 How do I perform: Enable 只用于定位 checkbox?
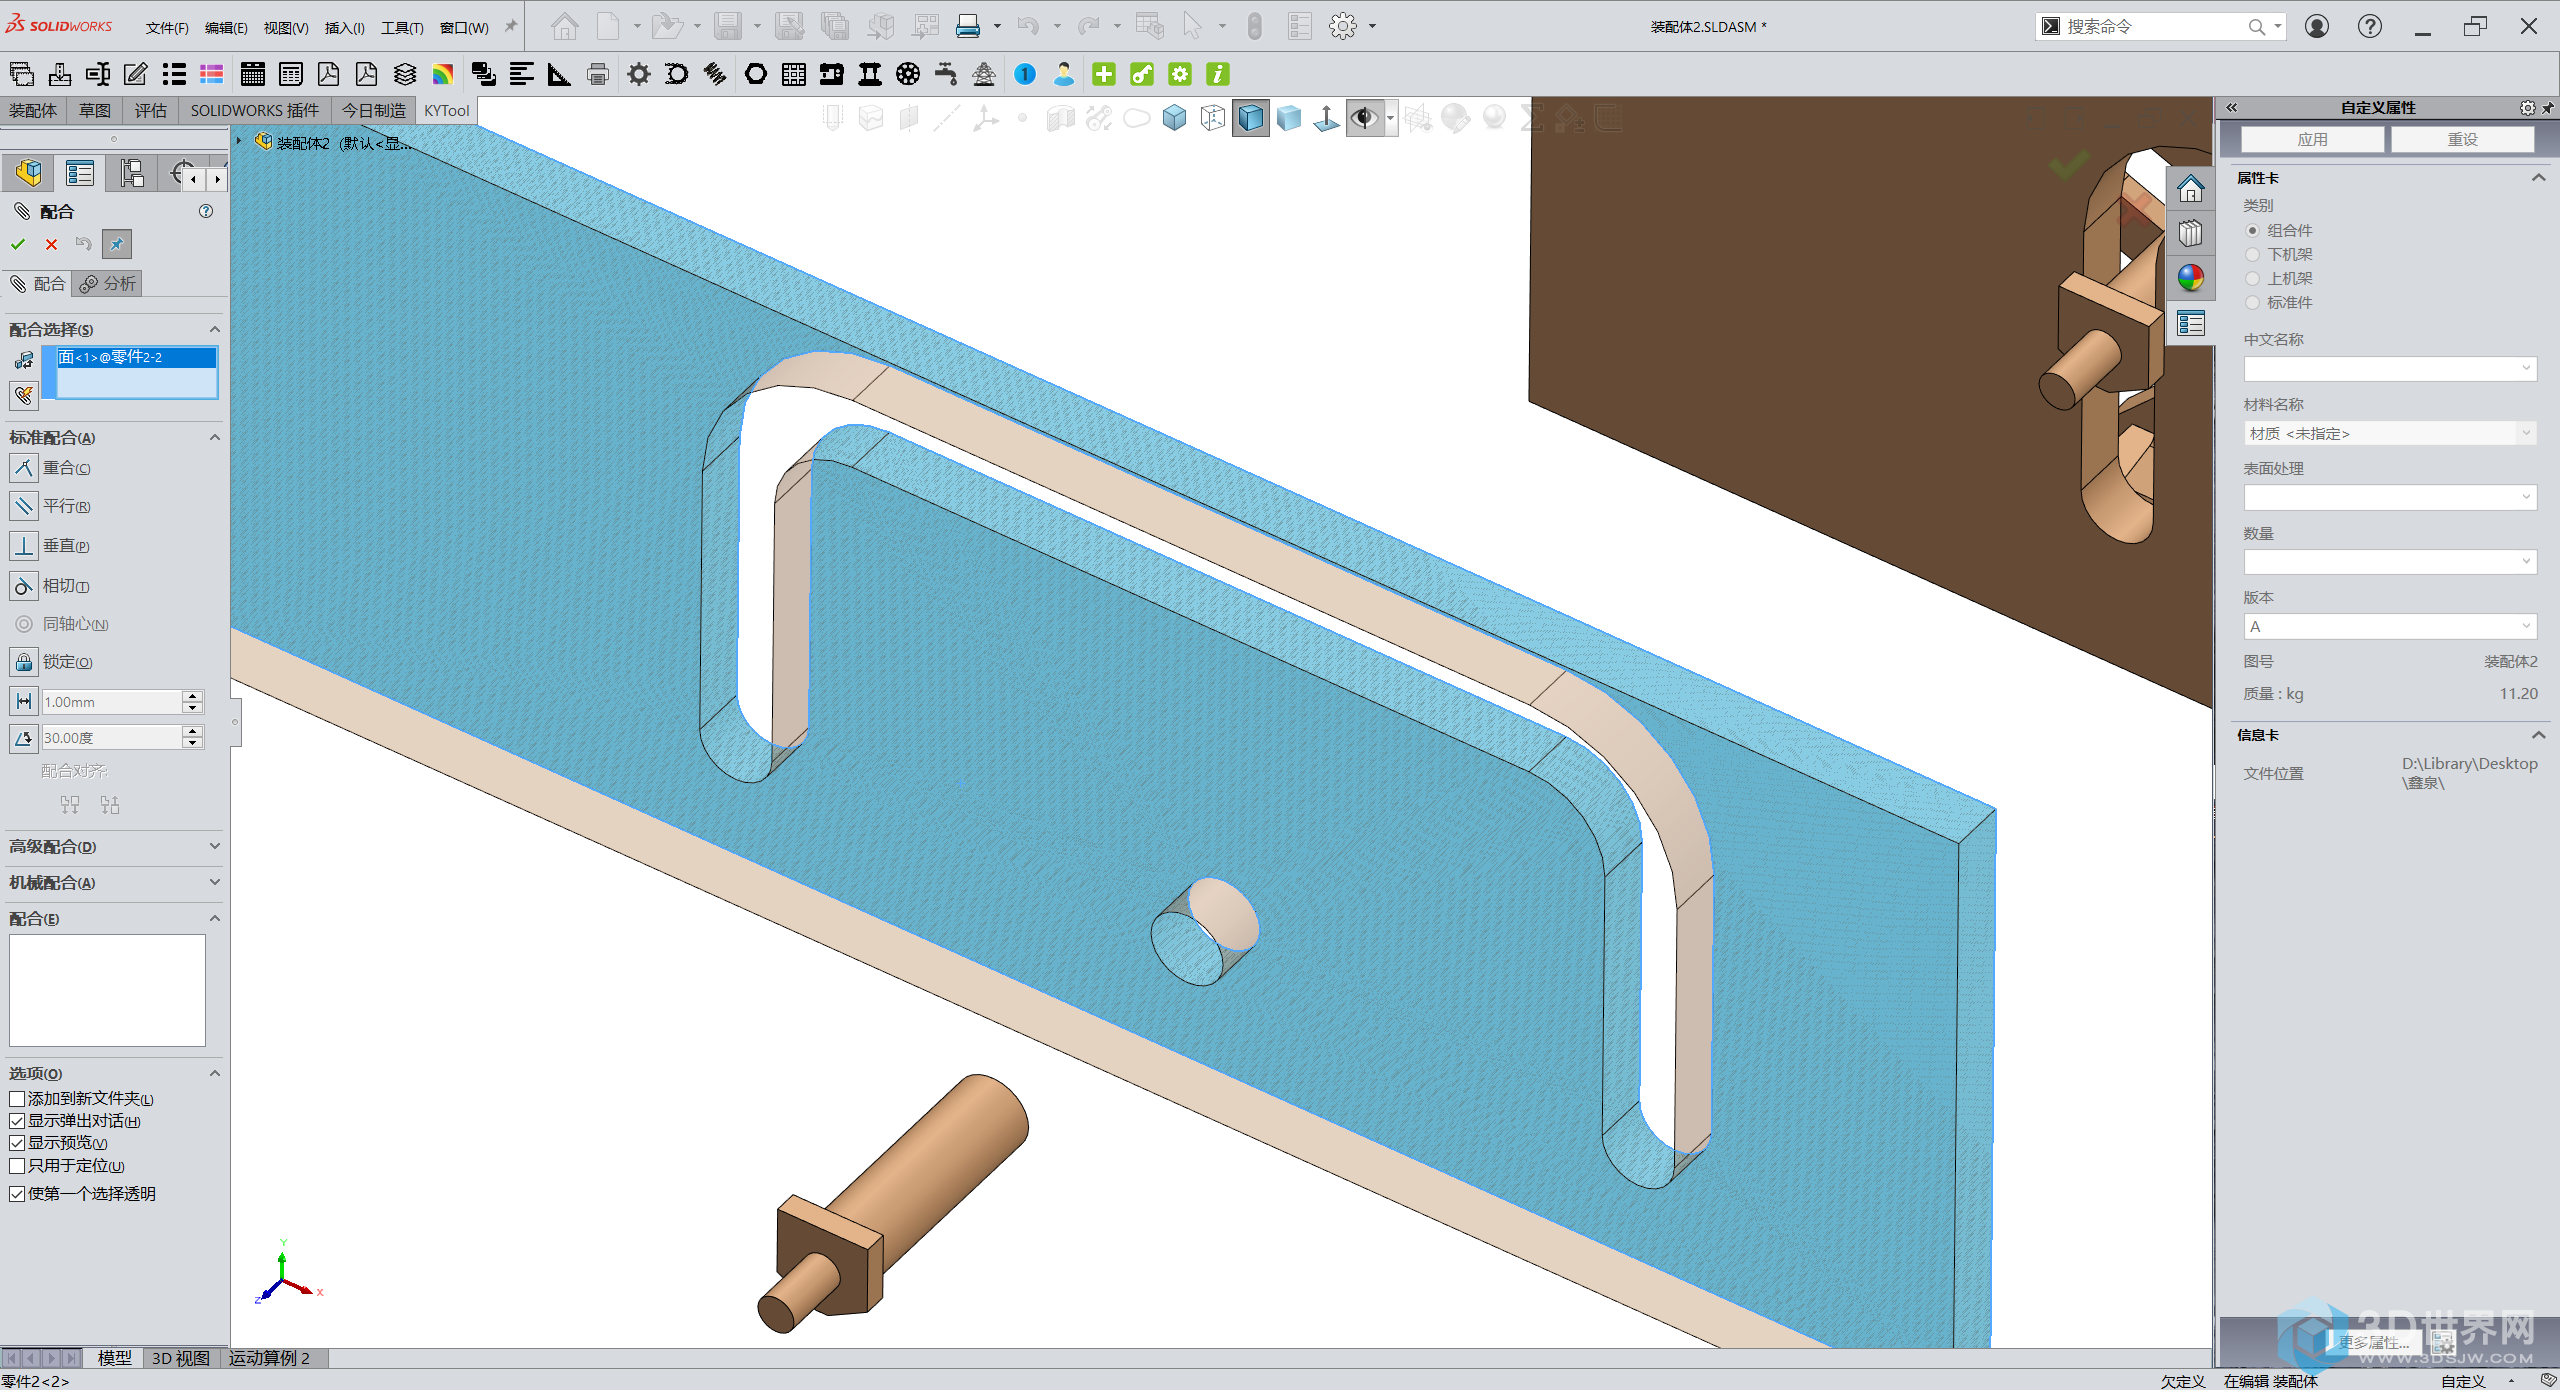coord(17,1166)
